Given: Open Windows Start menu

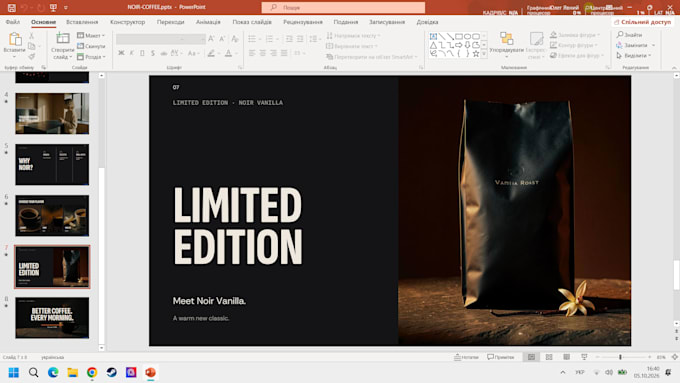Looking at the screenshot, I should 13,373.
